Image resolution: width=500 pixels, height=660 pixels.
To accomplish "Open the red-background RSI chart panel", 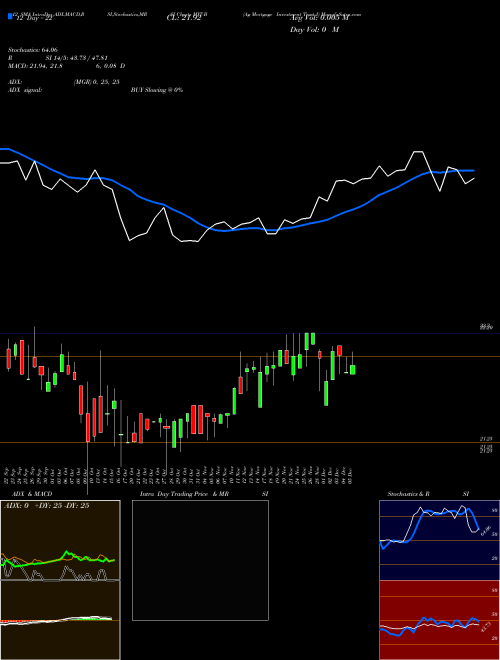I will point(439,620).
